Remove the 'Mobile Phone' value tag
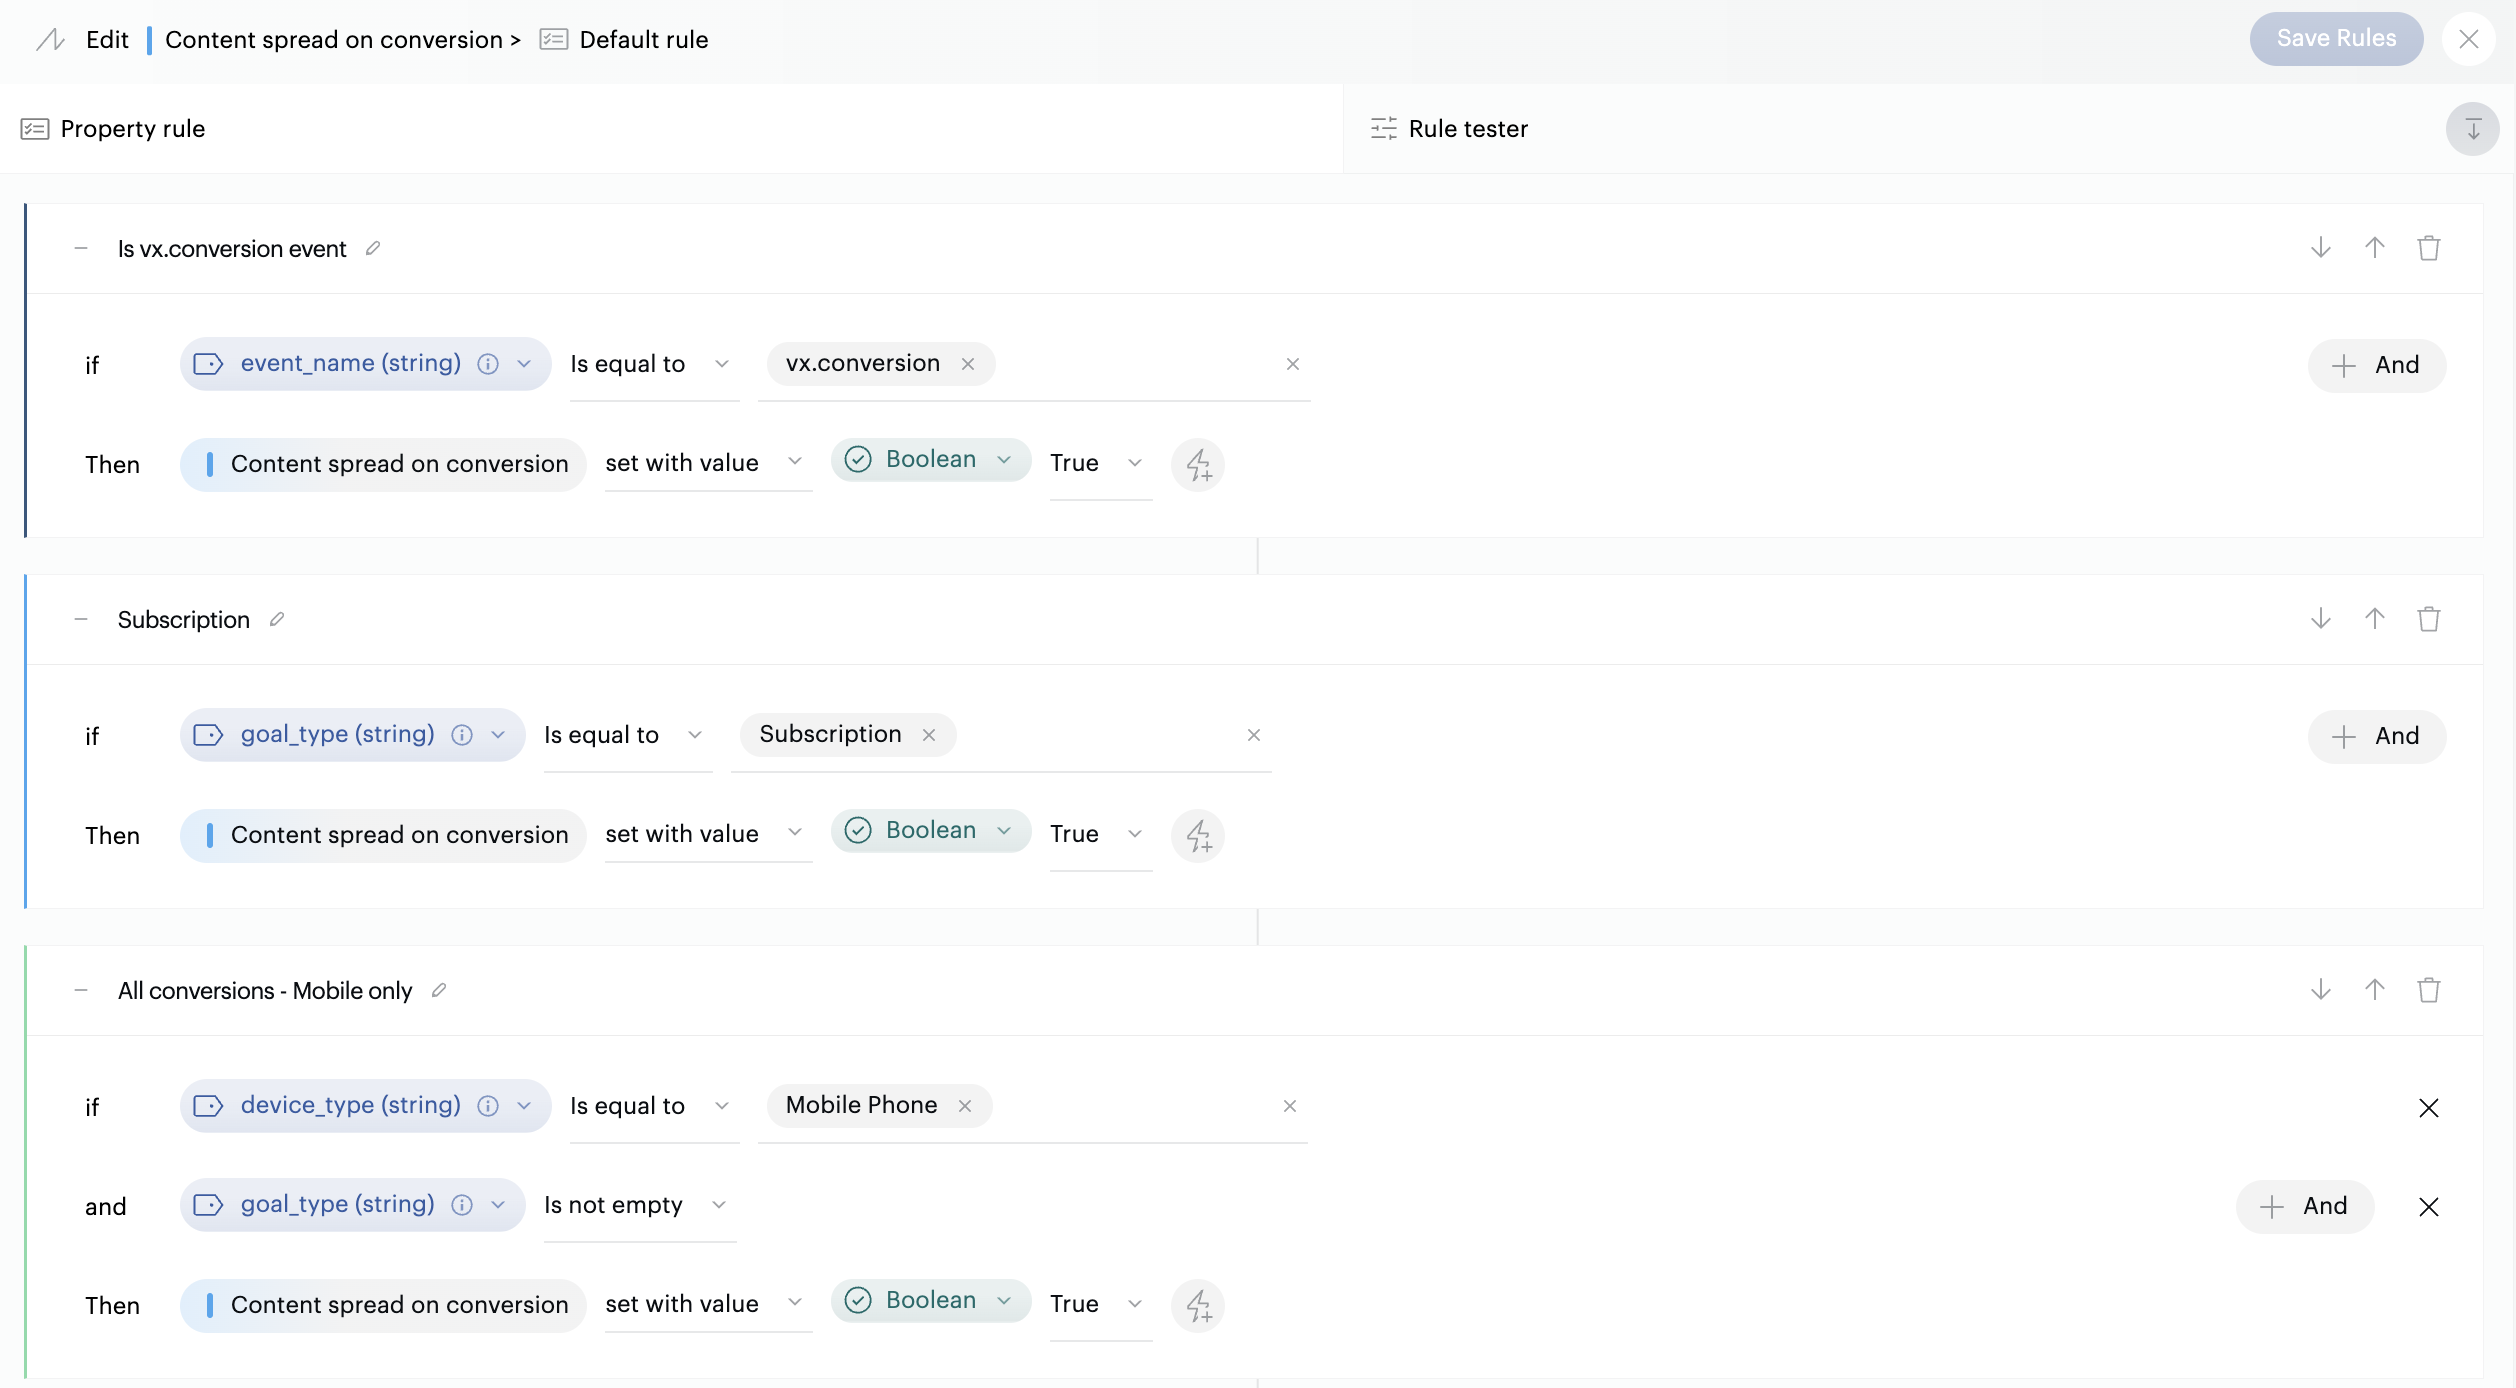Image resolution: width=2516 pixels, height=1388 pixels. 964,1106
